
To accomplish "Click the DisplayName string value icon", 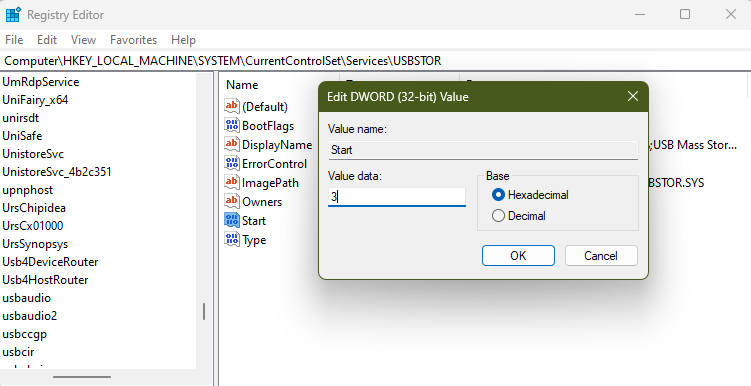I will [x=232, y=144].
